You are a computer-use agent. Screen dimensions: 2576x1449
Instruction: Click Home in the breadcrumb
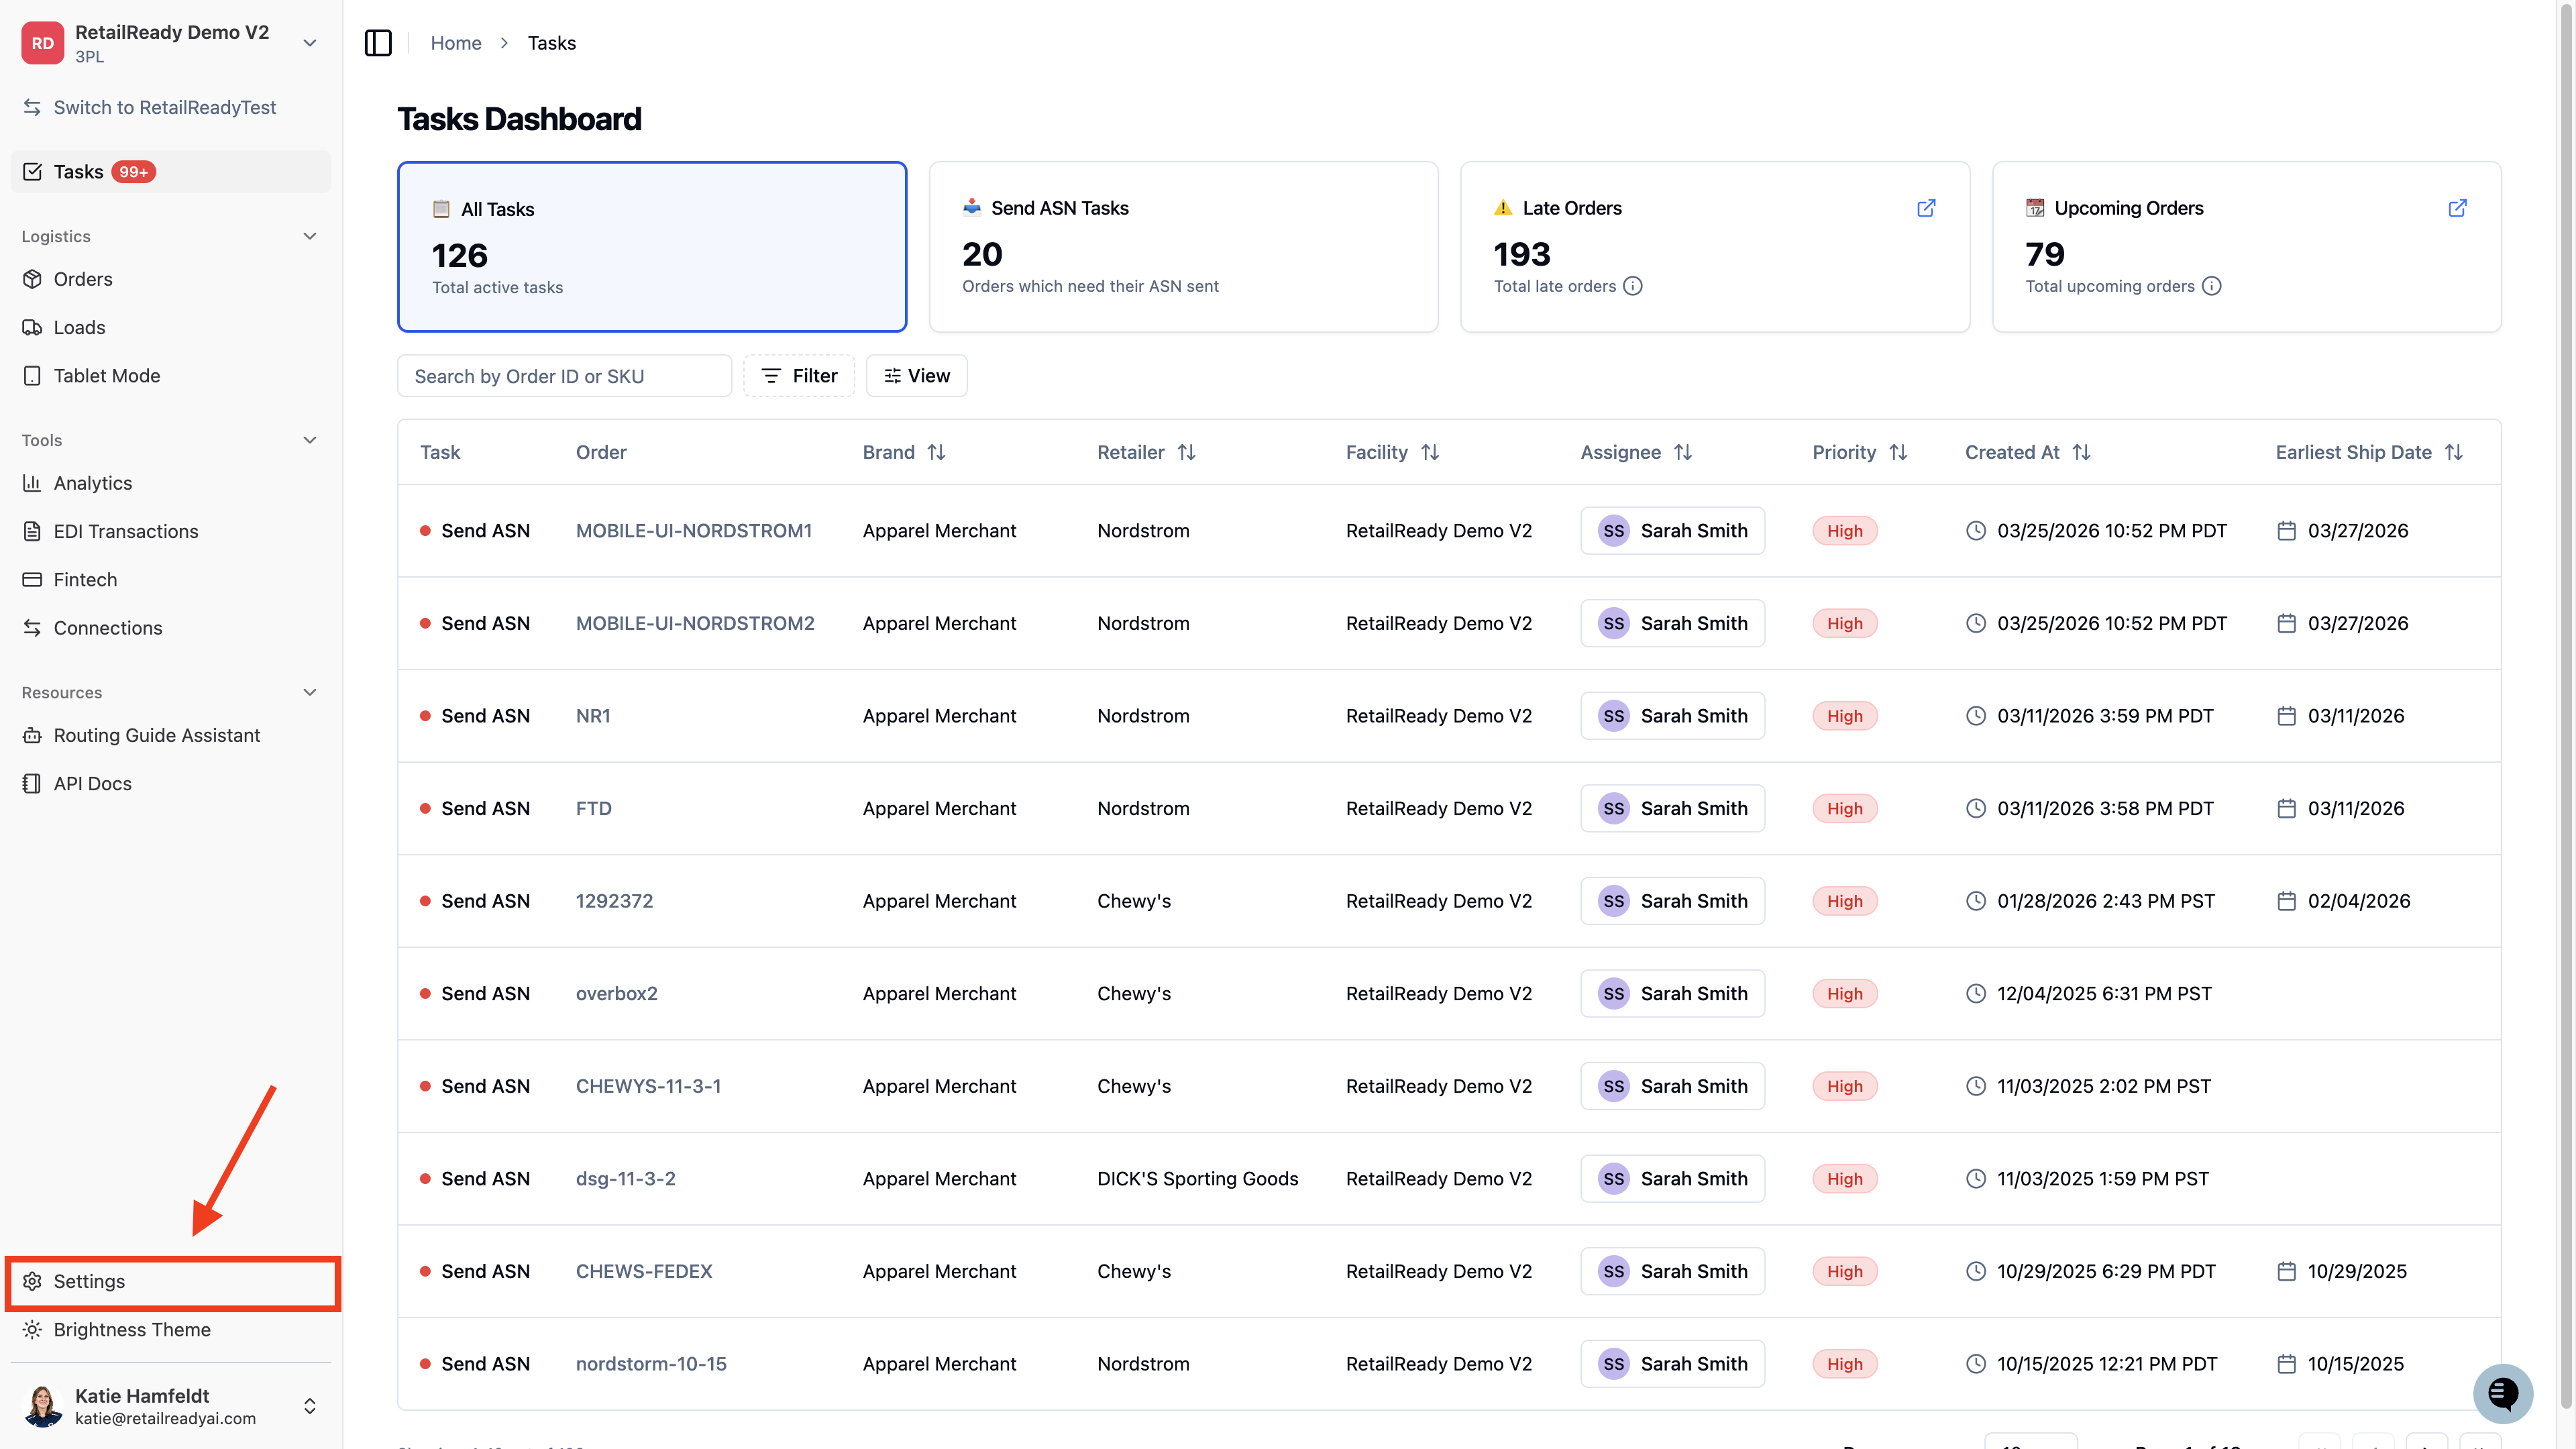tap(455, 43)
